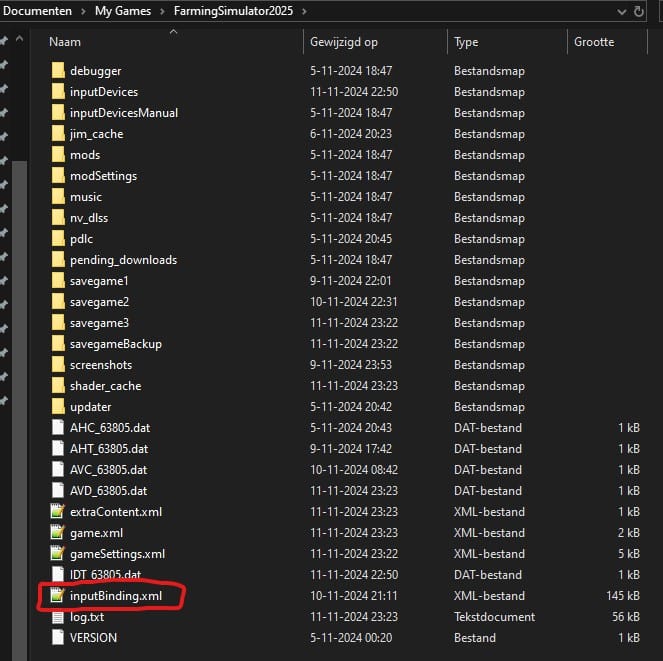Refresh the folder with the reload icon

(x=638, y=11)
